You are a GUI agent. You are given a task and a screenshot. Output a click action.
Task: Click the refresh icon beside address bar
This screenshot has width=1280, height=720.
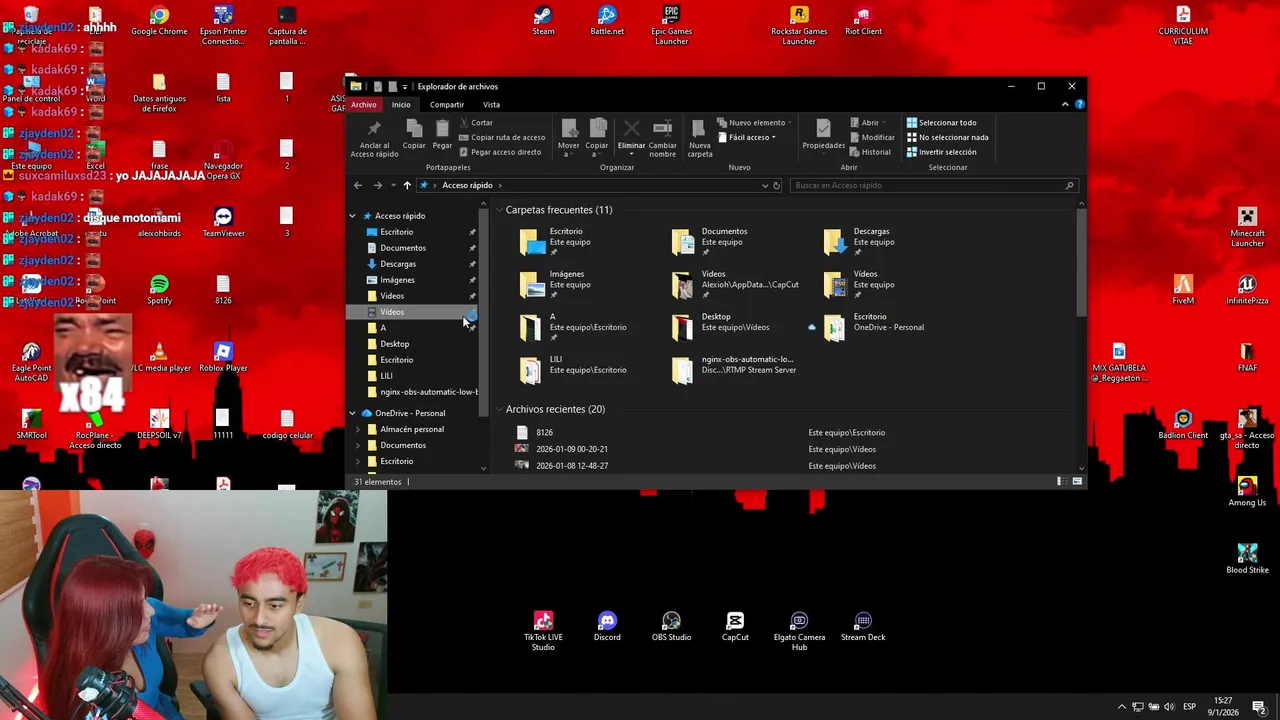point(776,185)
